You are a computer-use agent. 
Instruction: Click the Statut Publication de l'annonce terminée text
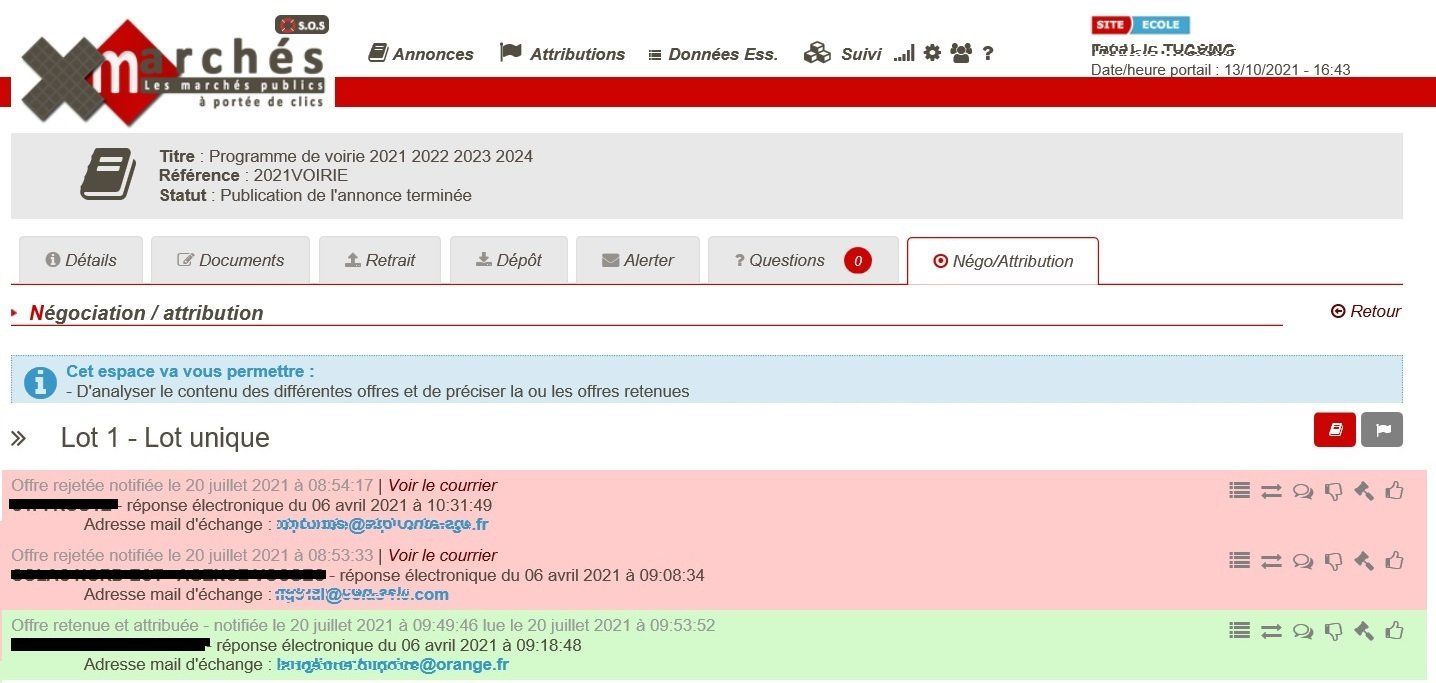tap(315, 195)
